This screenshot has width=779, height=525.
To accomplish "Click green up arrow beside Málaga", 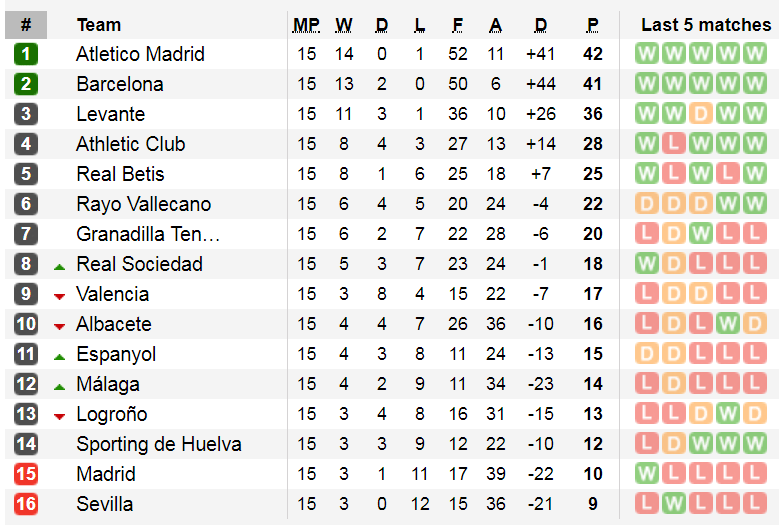I will 60,387.
